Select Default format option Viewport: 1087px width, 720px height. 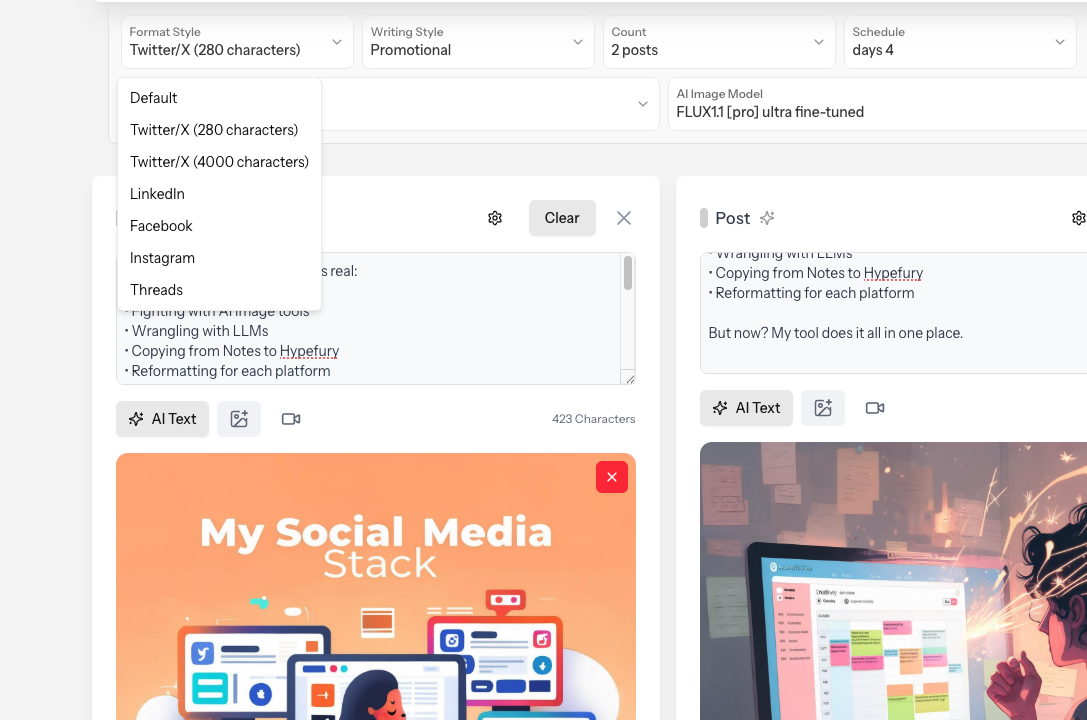[x=219, y=98]
